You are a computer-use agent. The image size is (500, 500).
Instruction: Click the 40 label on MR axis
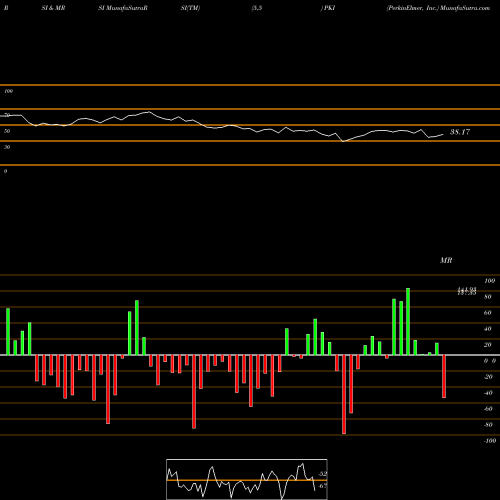pos(488,329)
